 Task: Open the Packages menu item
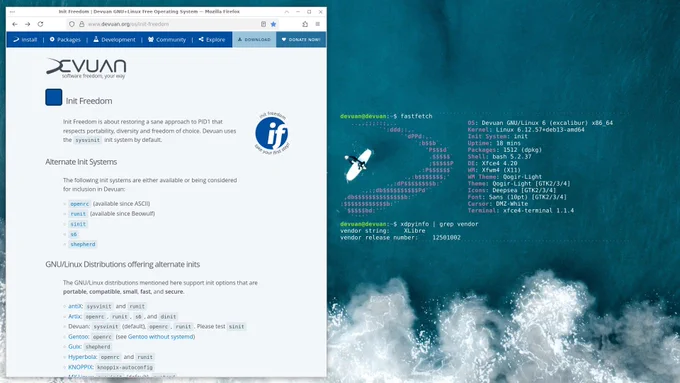click(x=65, y=39)
